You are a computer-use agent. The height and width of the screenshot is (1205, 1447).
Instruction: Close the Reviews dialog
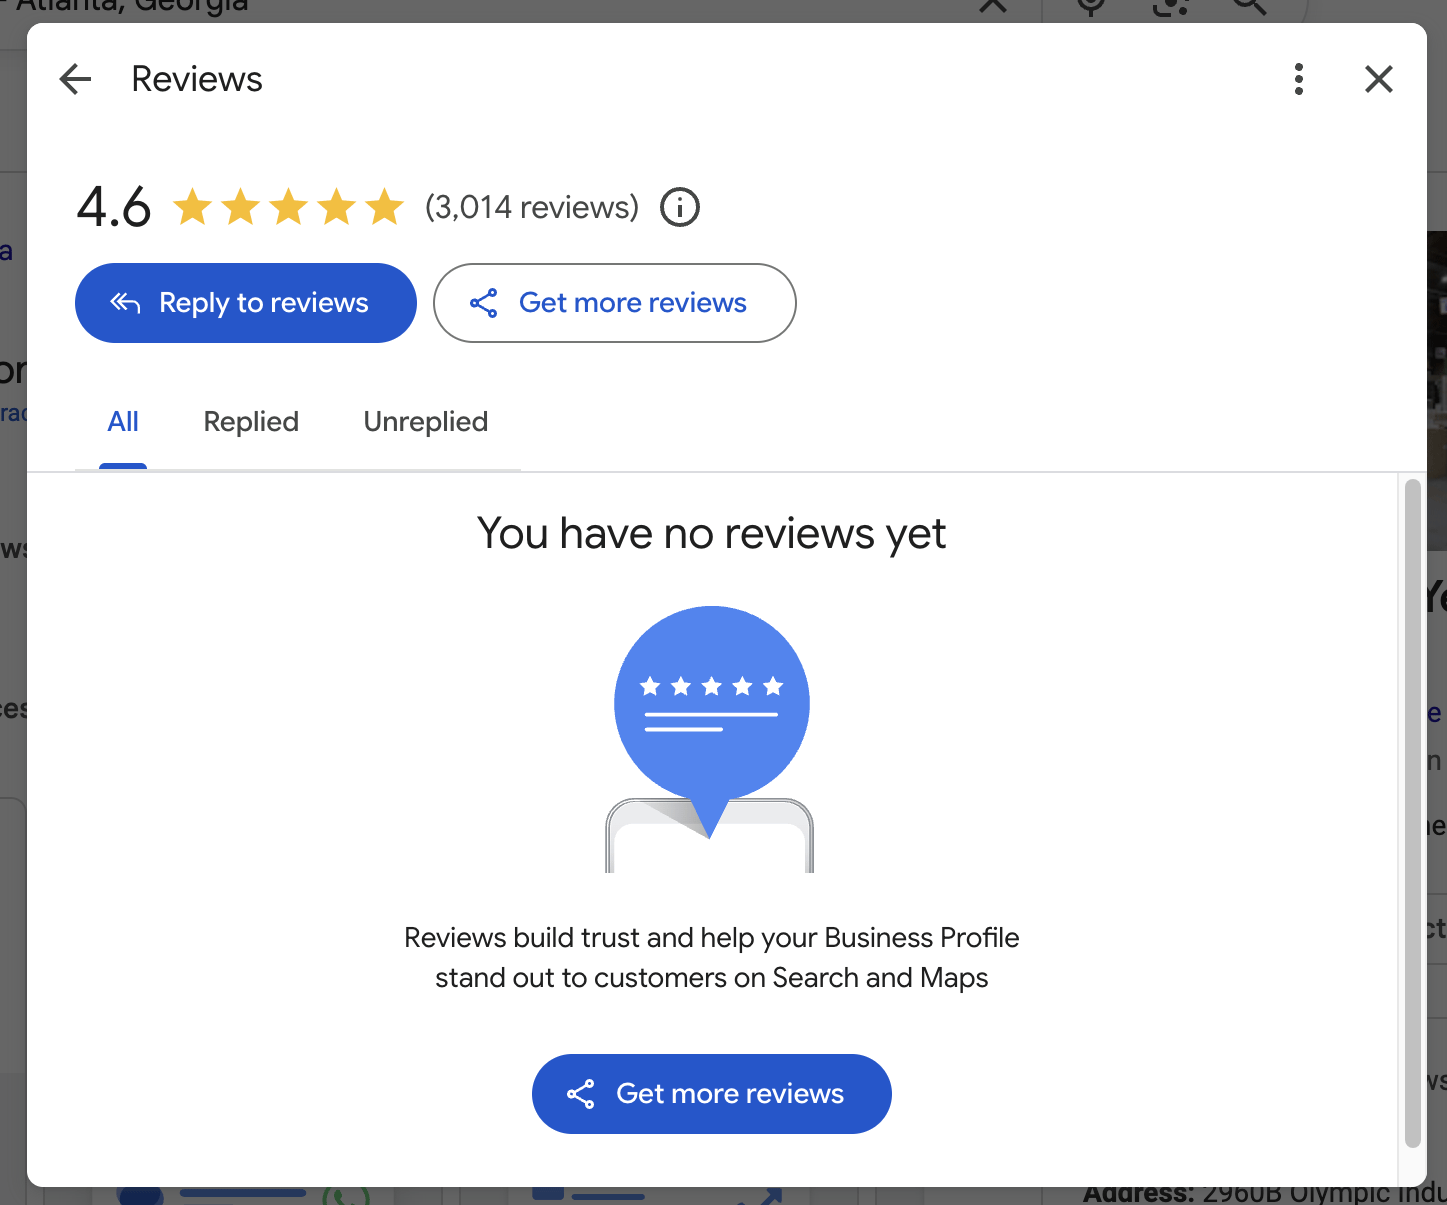pos(1379,79)
